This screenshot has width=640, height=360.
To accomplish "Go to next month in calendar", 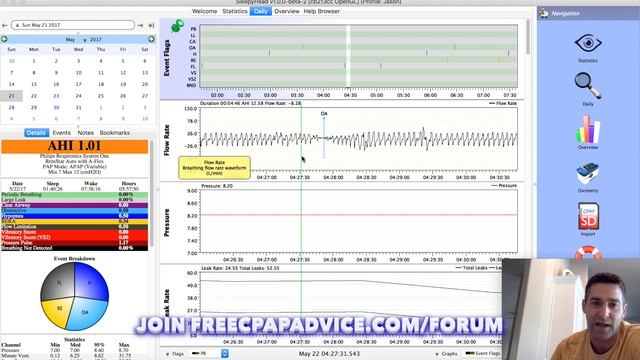I will [151, 39].
